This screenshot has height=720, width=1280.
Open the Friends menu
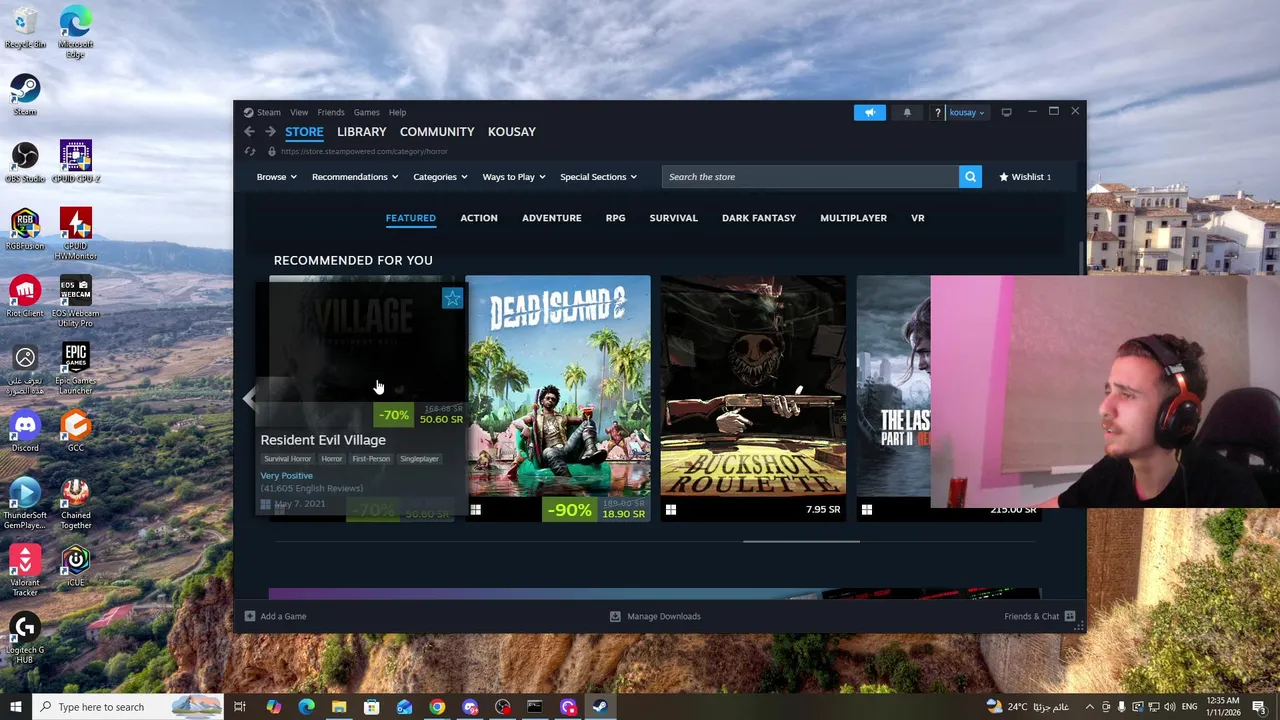pos(331,113)
